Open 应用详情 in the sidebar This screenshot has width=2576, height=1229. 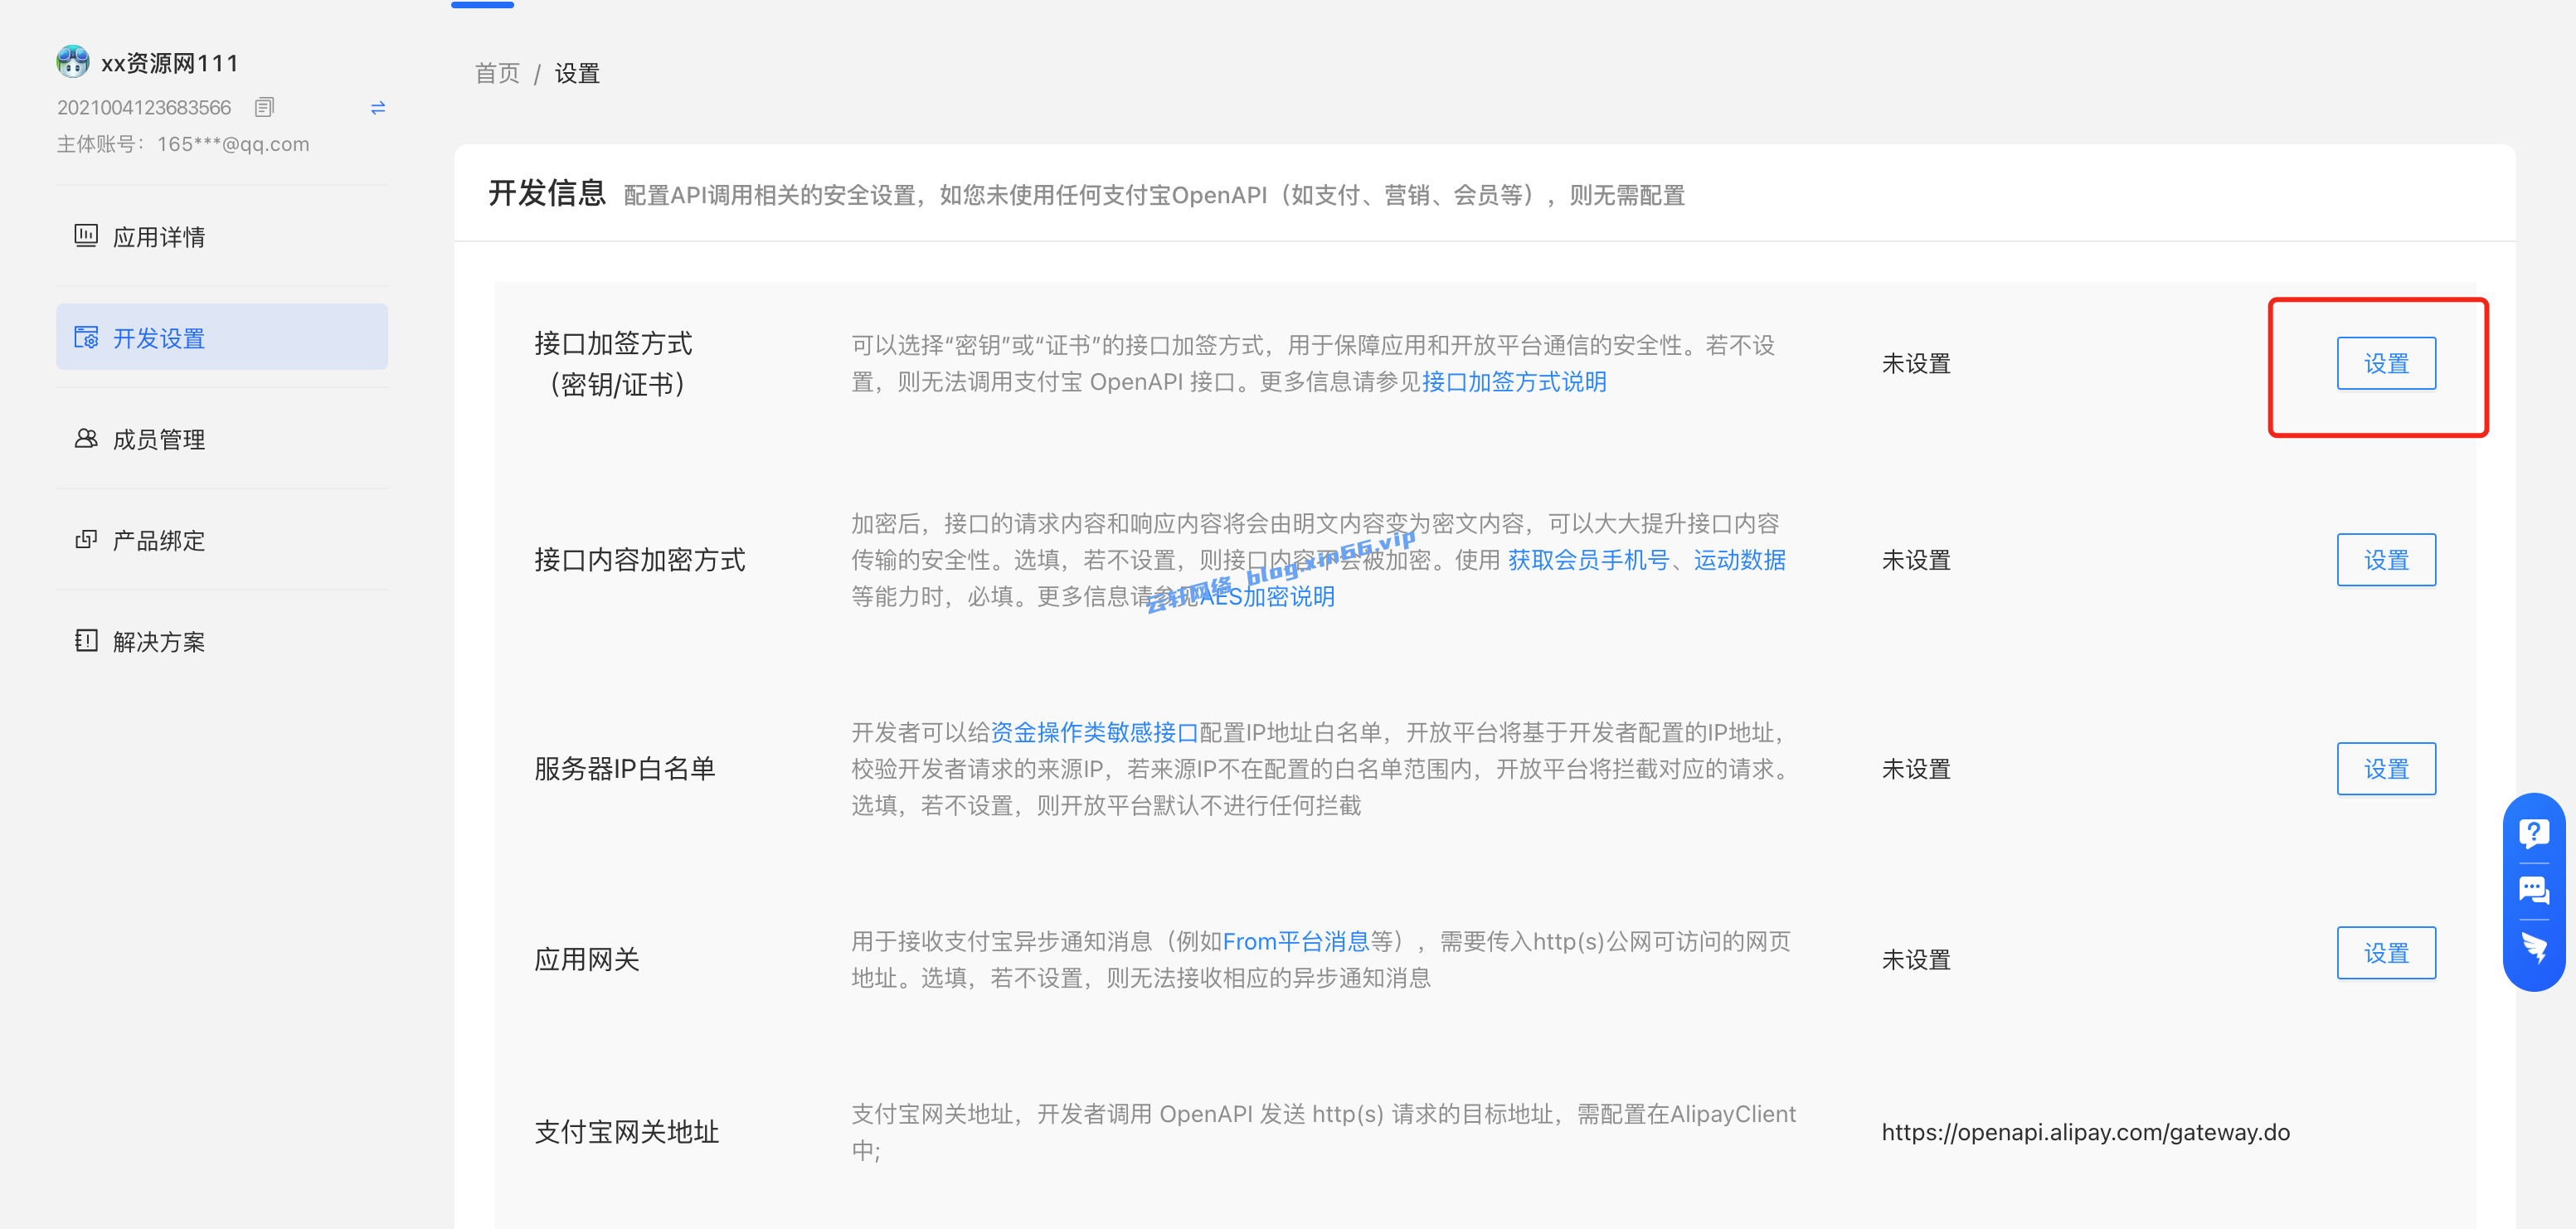[222, 237]
